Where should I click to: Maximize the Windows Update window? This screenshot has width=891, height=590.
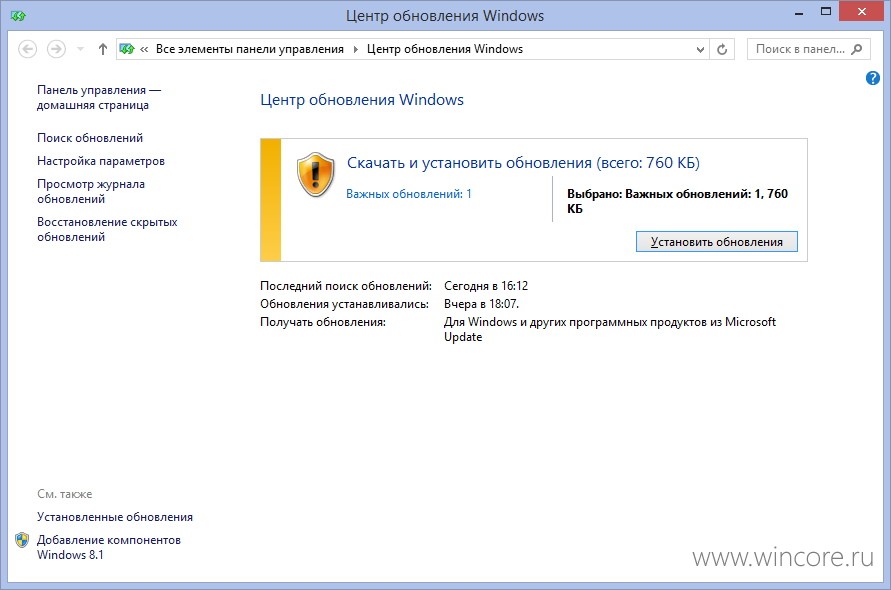[x=826, y=11]
